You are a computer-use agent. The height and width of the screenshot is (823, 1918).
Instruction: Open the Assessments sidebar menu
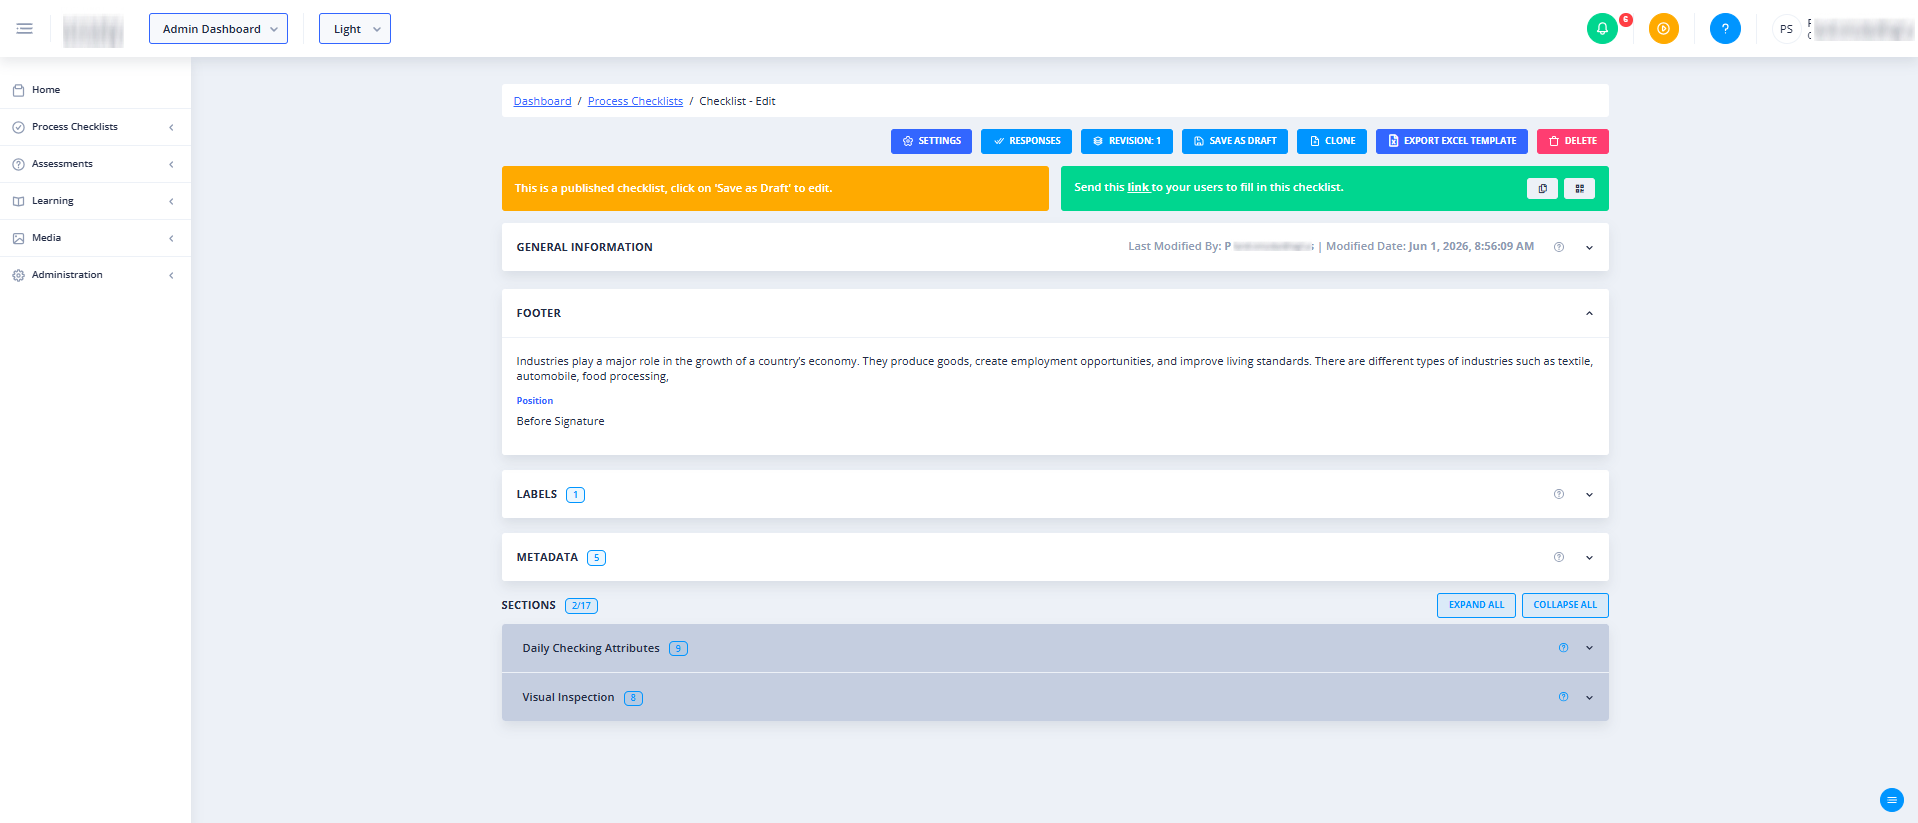95,164
